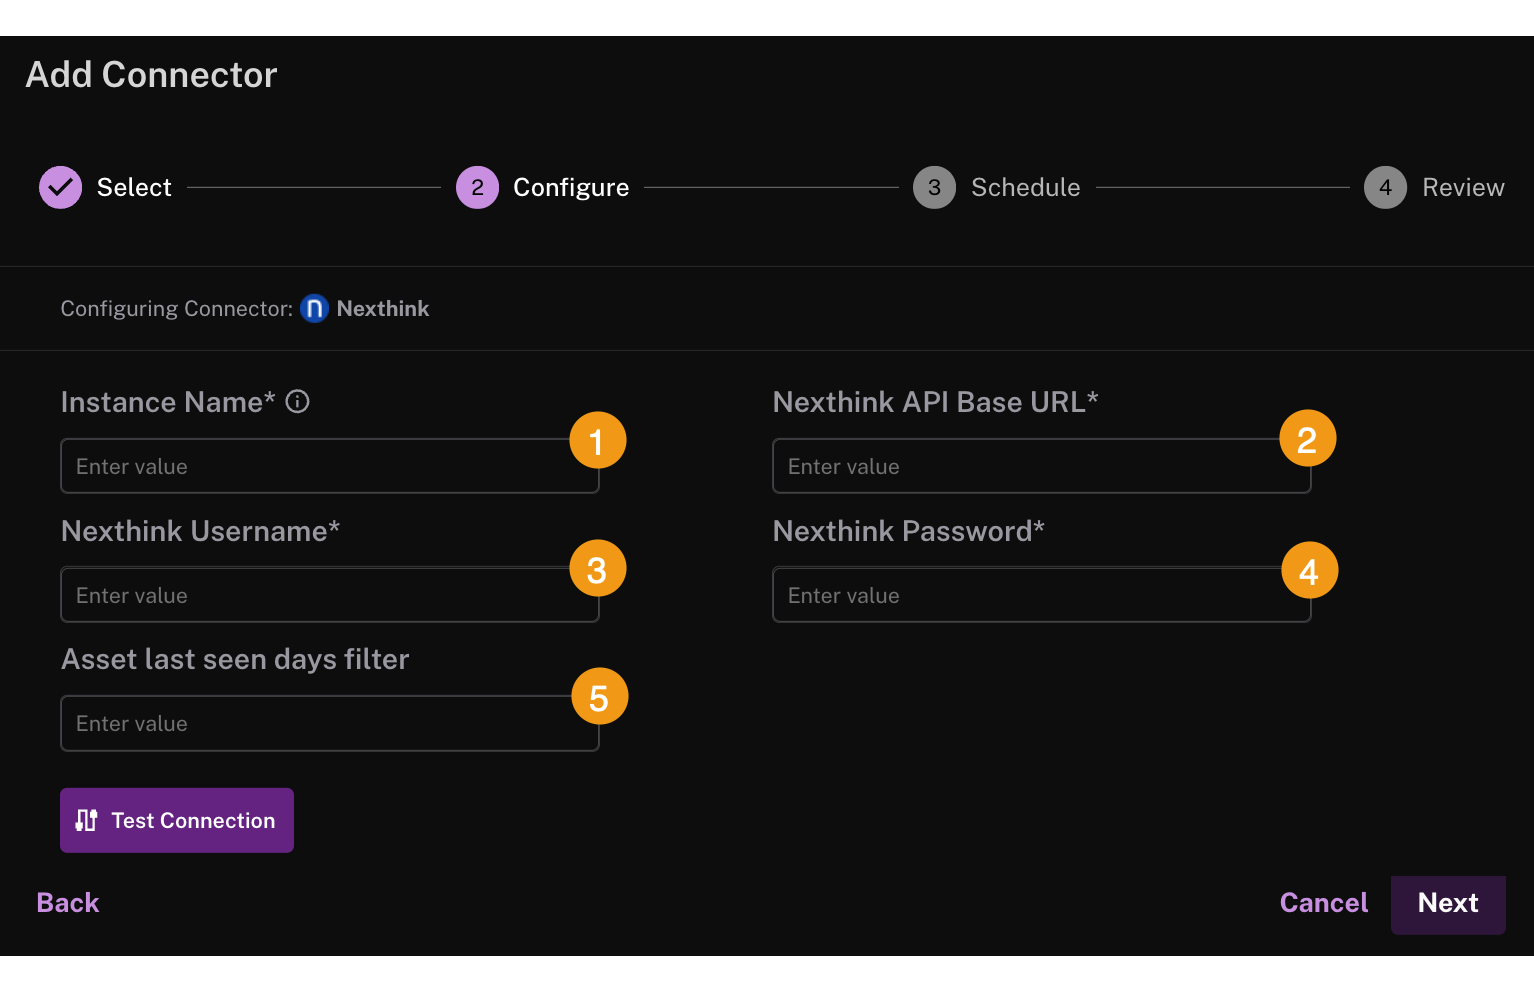Click the Configuring Connector label text
Viewport: 1534px width, 994px height.
click(x=177, y=309)
